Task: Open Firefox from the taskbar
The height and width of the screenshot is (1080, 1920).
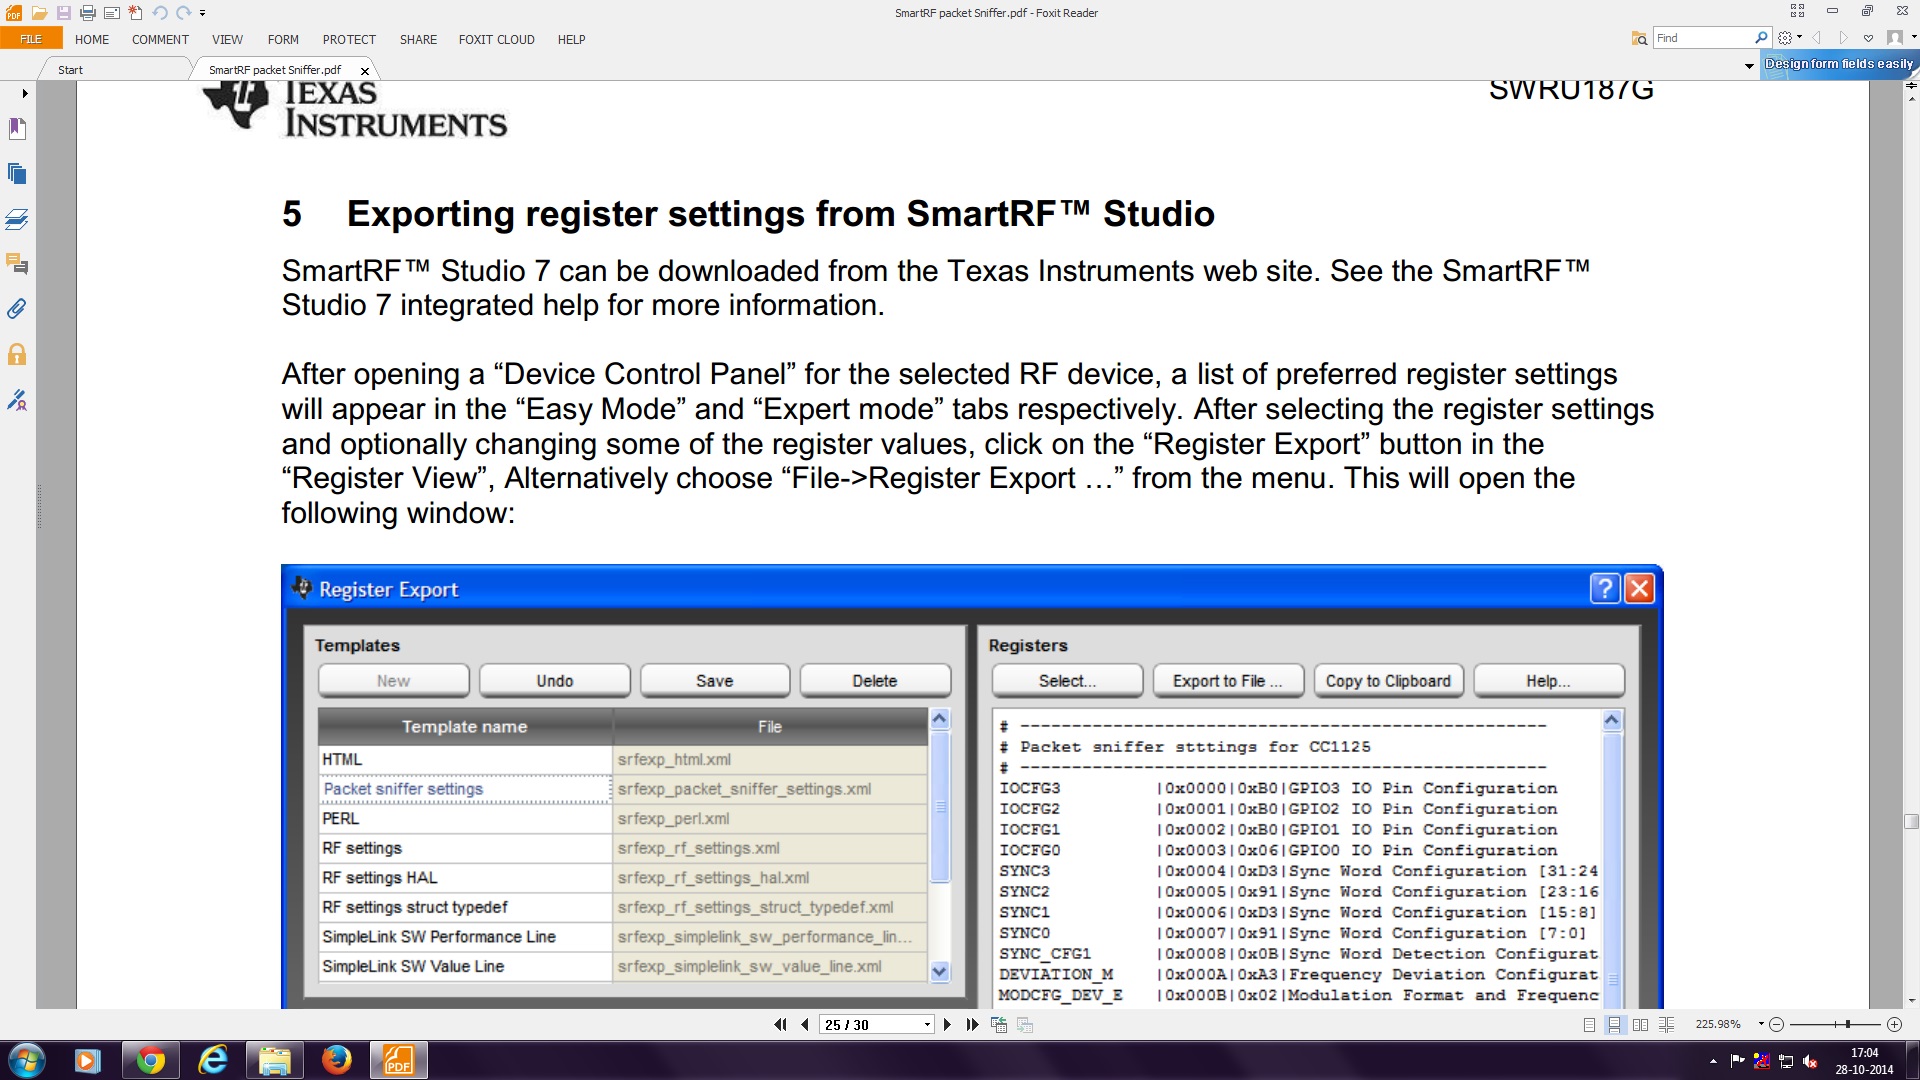Action: pos(337,1060)
